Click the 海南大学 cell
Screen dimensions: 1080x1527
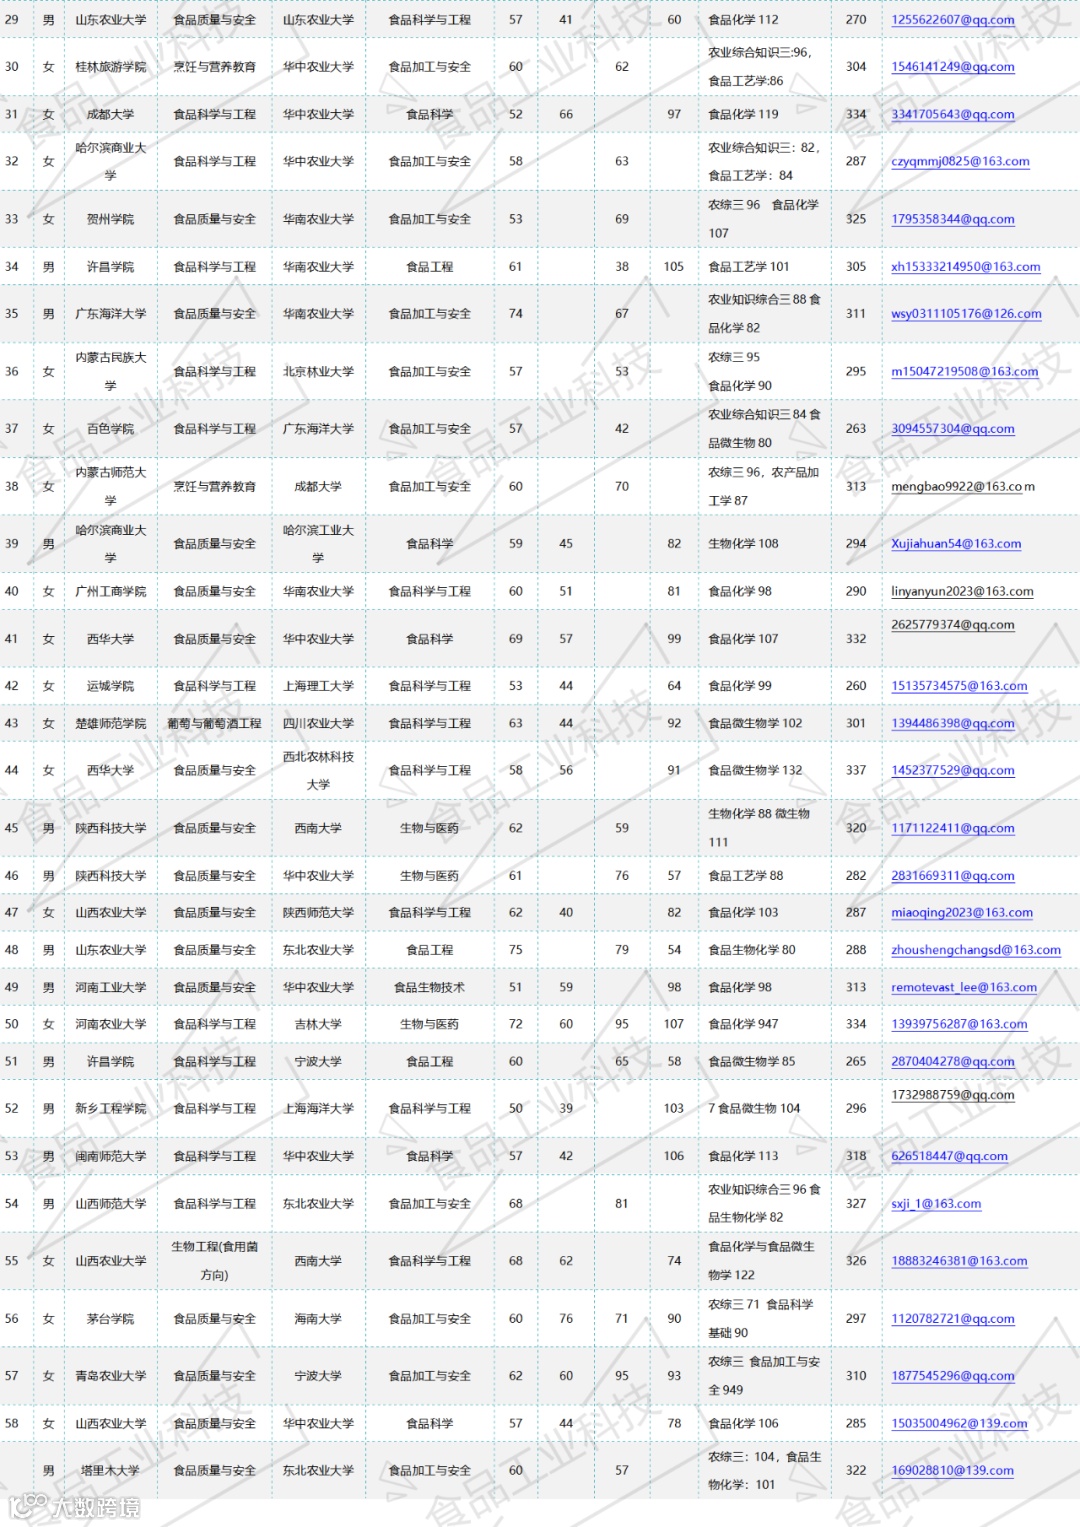pyautogui.click(x=318, y=1319)
